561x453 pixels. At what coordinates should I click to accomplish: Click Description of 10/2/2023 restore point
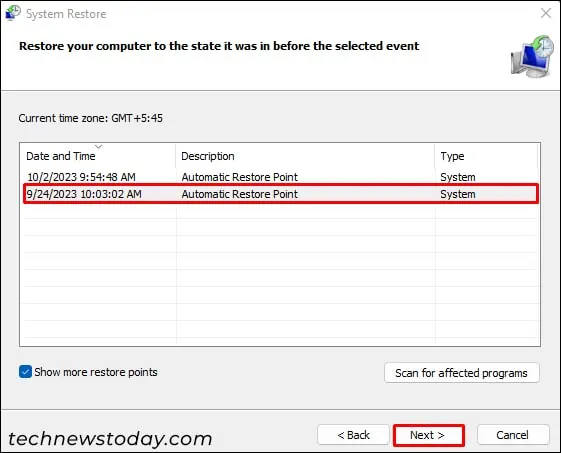[x=239, y=177]
